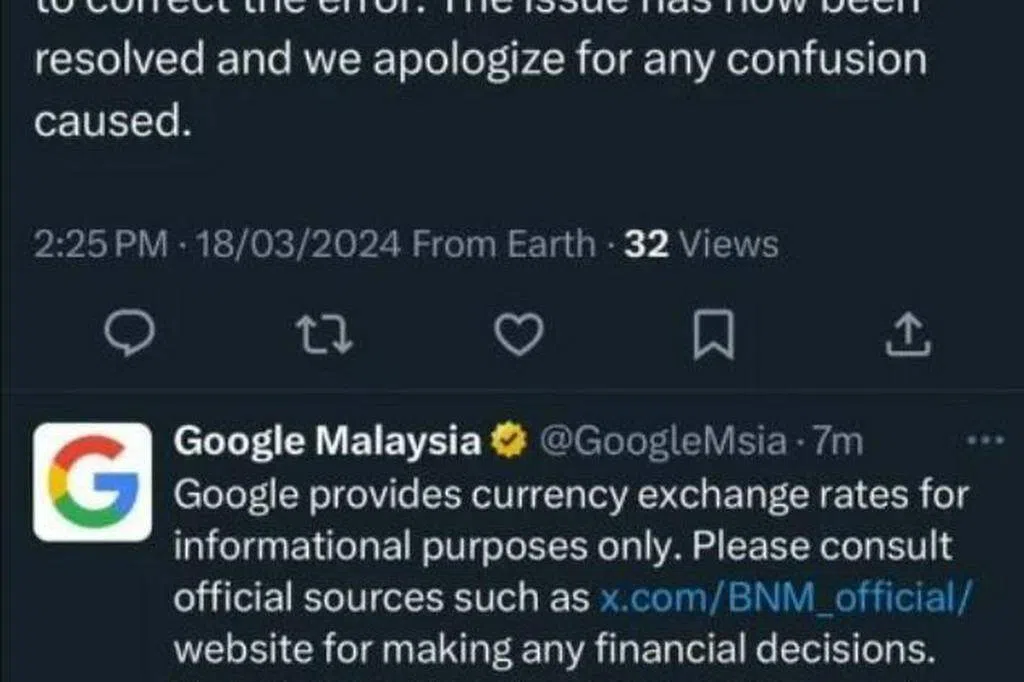Click the gold verified badge beside Google Malaysia
Viewport: 1024px width, 682px height.
(509, 443)
